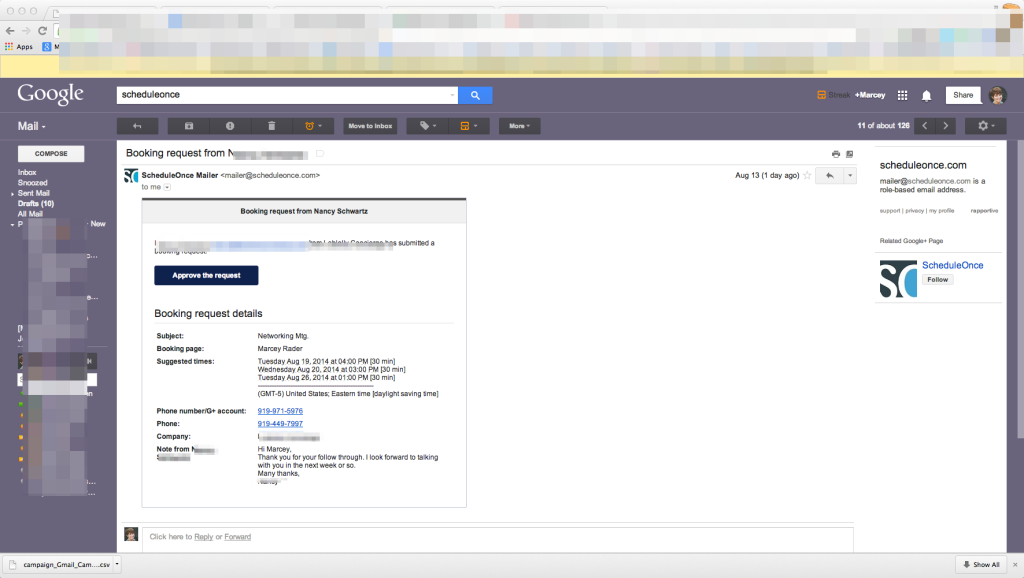Open the Mail switcher dropdown
Viewport: 1024px width, 578px height.
31,126
